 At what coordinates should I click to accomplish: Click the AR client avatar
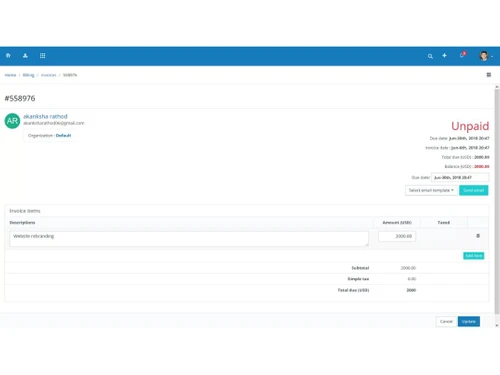tap(12, 121)
